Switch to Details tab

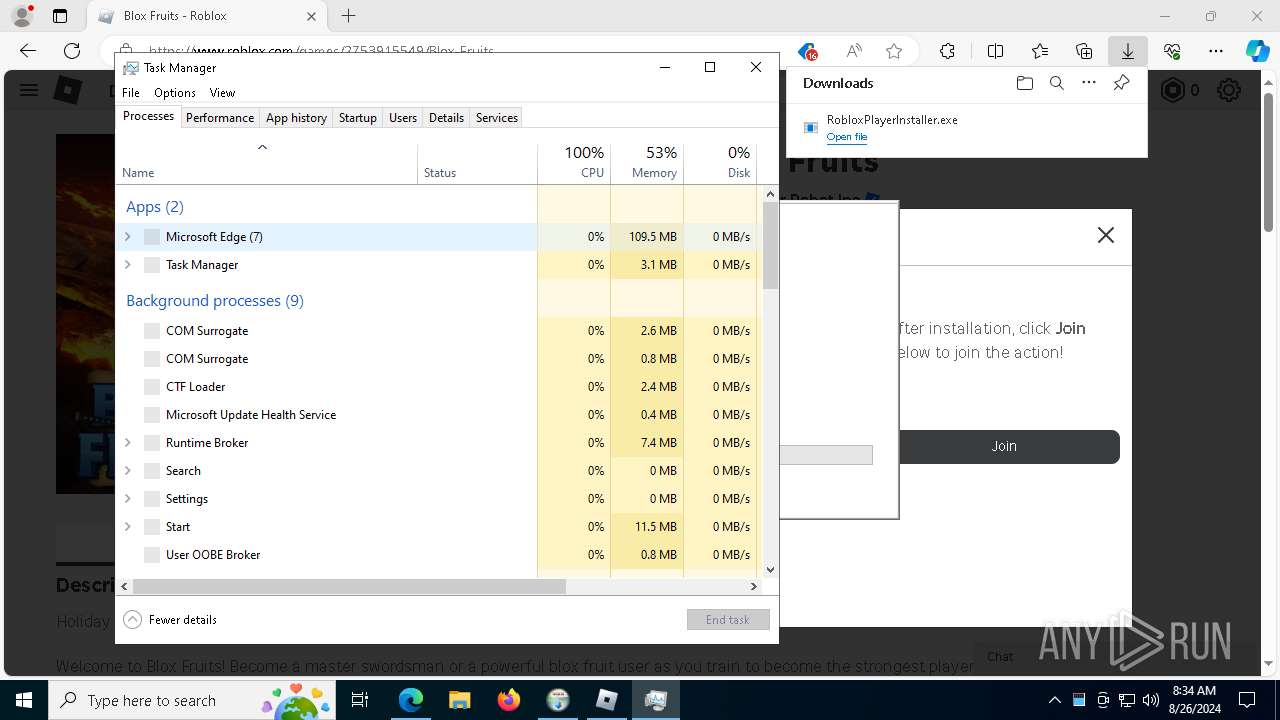[446, 118]
